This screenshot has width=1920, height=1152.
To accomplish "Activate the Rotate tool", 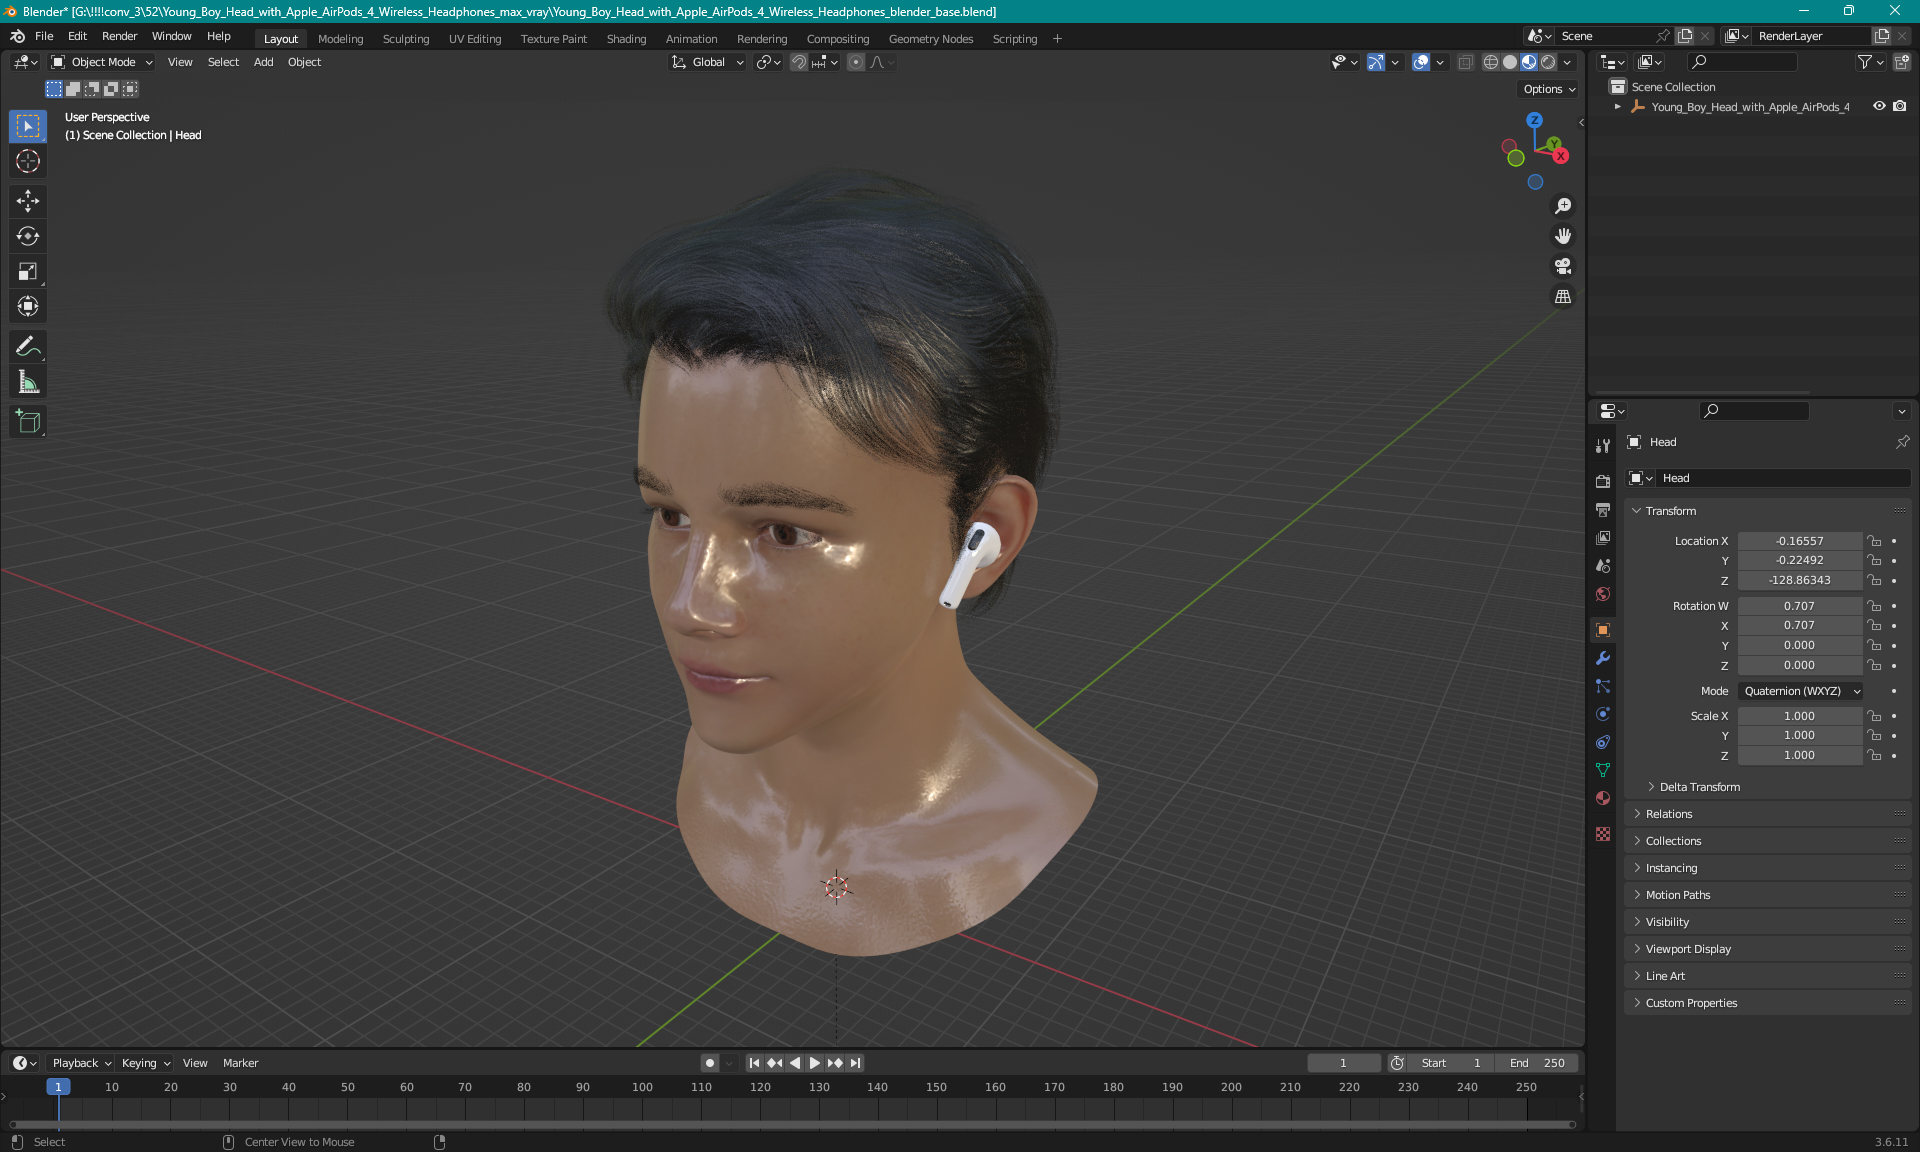I will [28, 236].
